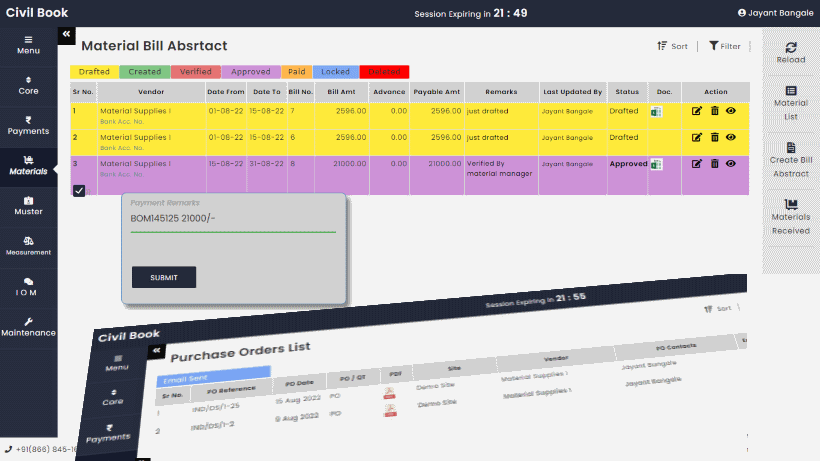This screenshot has height=461, width=820.
Task: Open Excel document for approved bill row
Action: pyautogui.click(x=657, y=164)
